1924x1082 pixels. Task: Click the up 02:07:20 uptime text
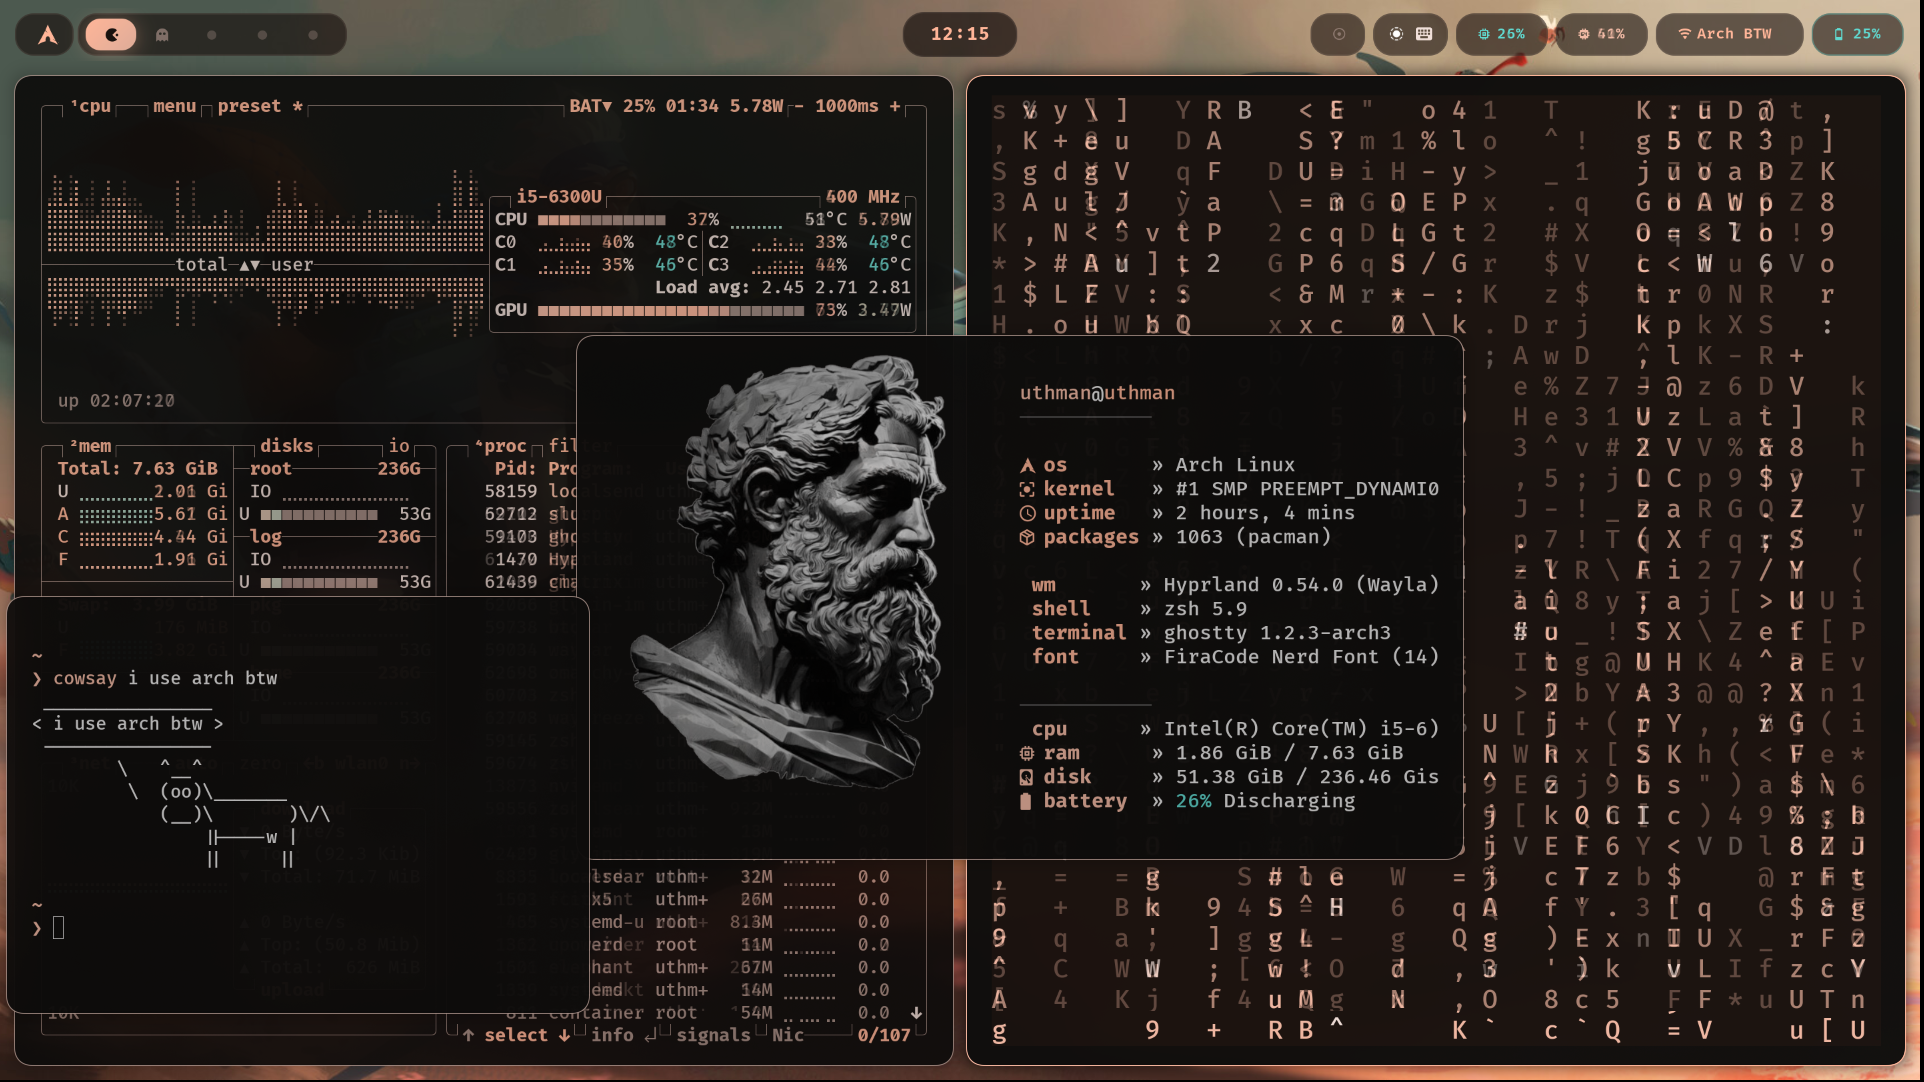(x=116, y=401)
